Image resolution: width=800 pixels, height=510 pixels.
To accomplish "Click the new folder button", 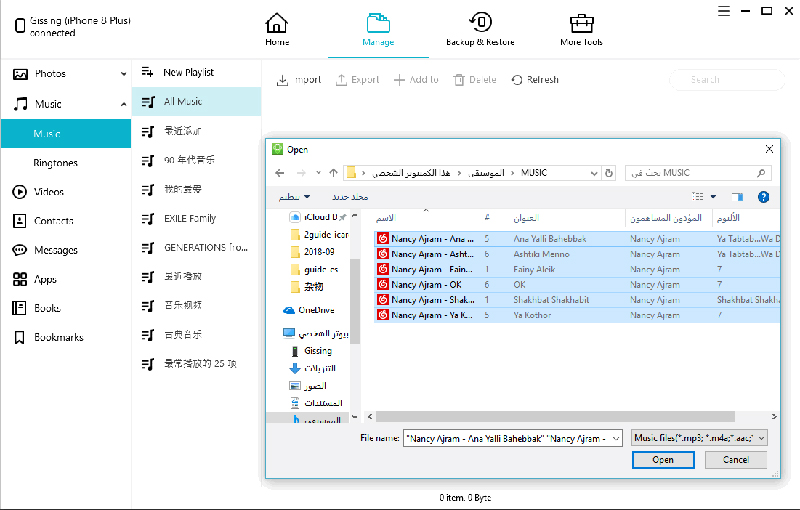I will click(350, 197).
